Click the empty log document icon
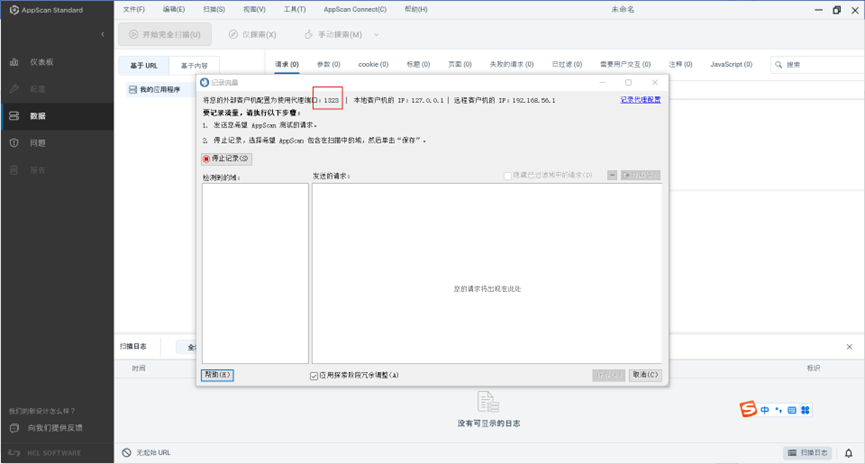 coord(488,402)
